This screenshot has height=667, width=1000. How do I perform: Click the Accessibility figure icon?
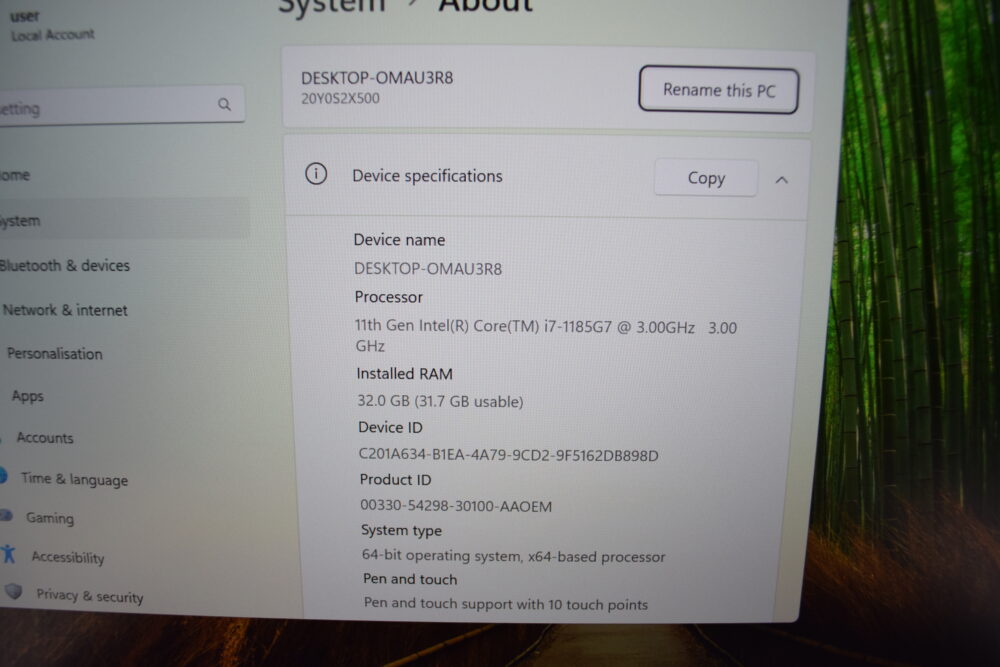8,554
